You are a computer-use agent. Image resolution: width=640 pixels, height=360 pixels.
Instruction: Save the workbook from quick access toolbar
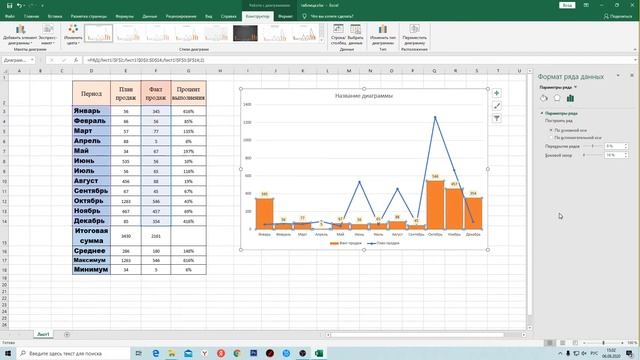[x=9, y=6]
